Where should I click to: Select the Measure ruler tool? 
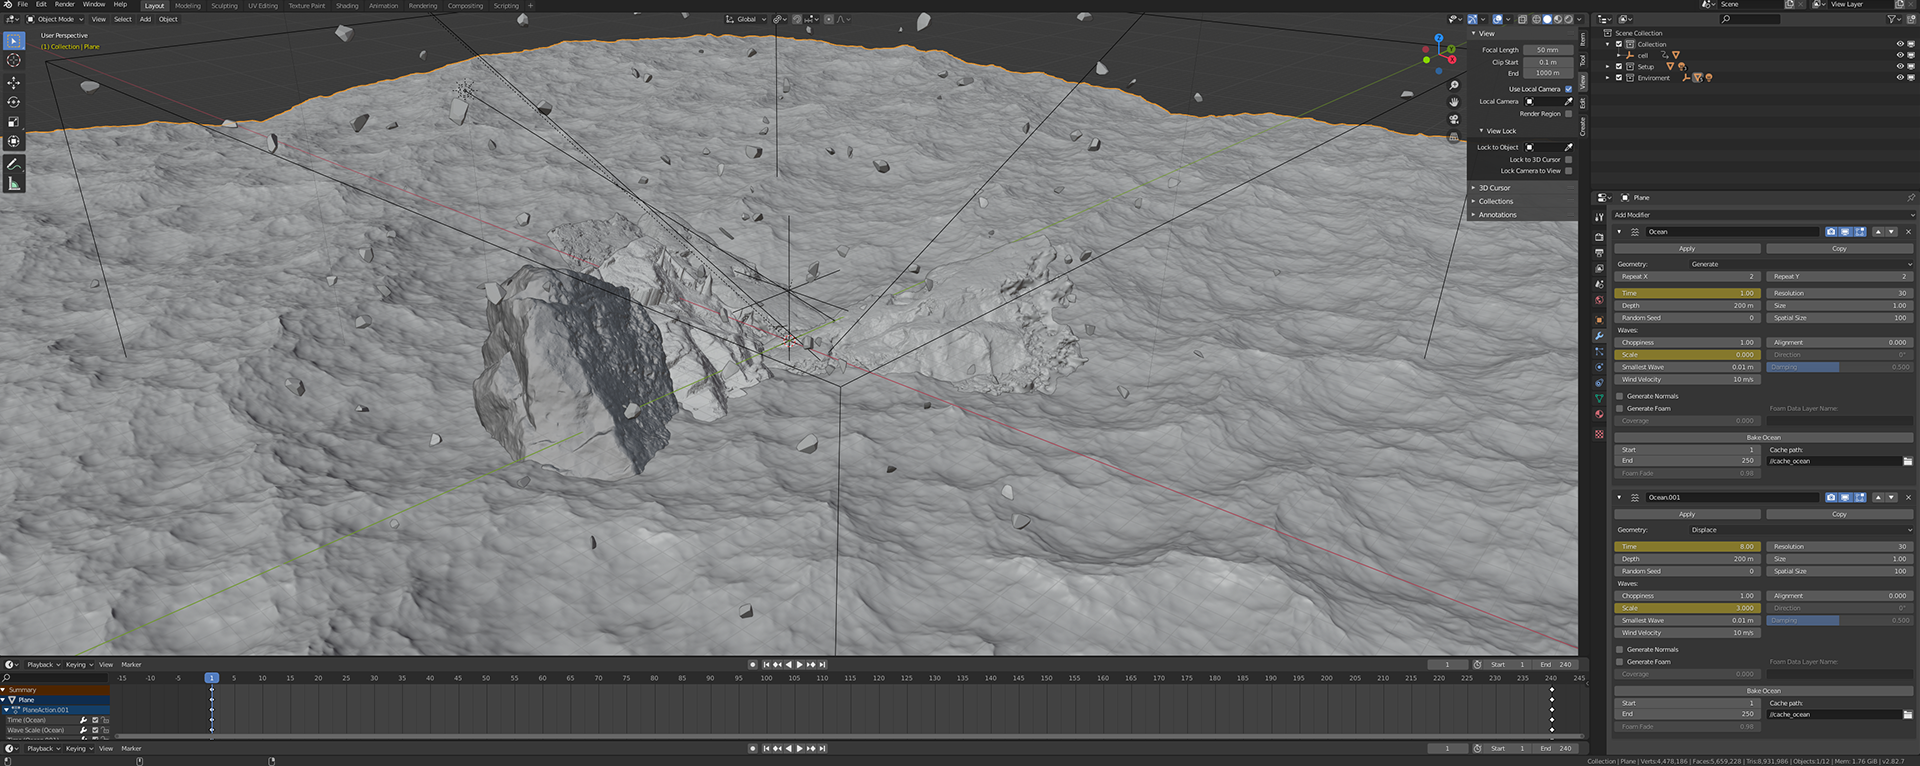click(x=14, y=184)
